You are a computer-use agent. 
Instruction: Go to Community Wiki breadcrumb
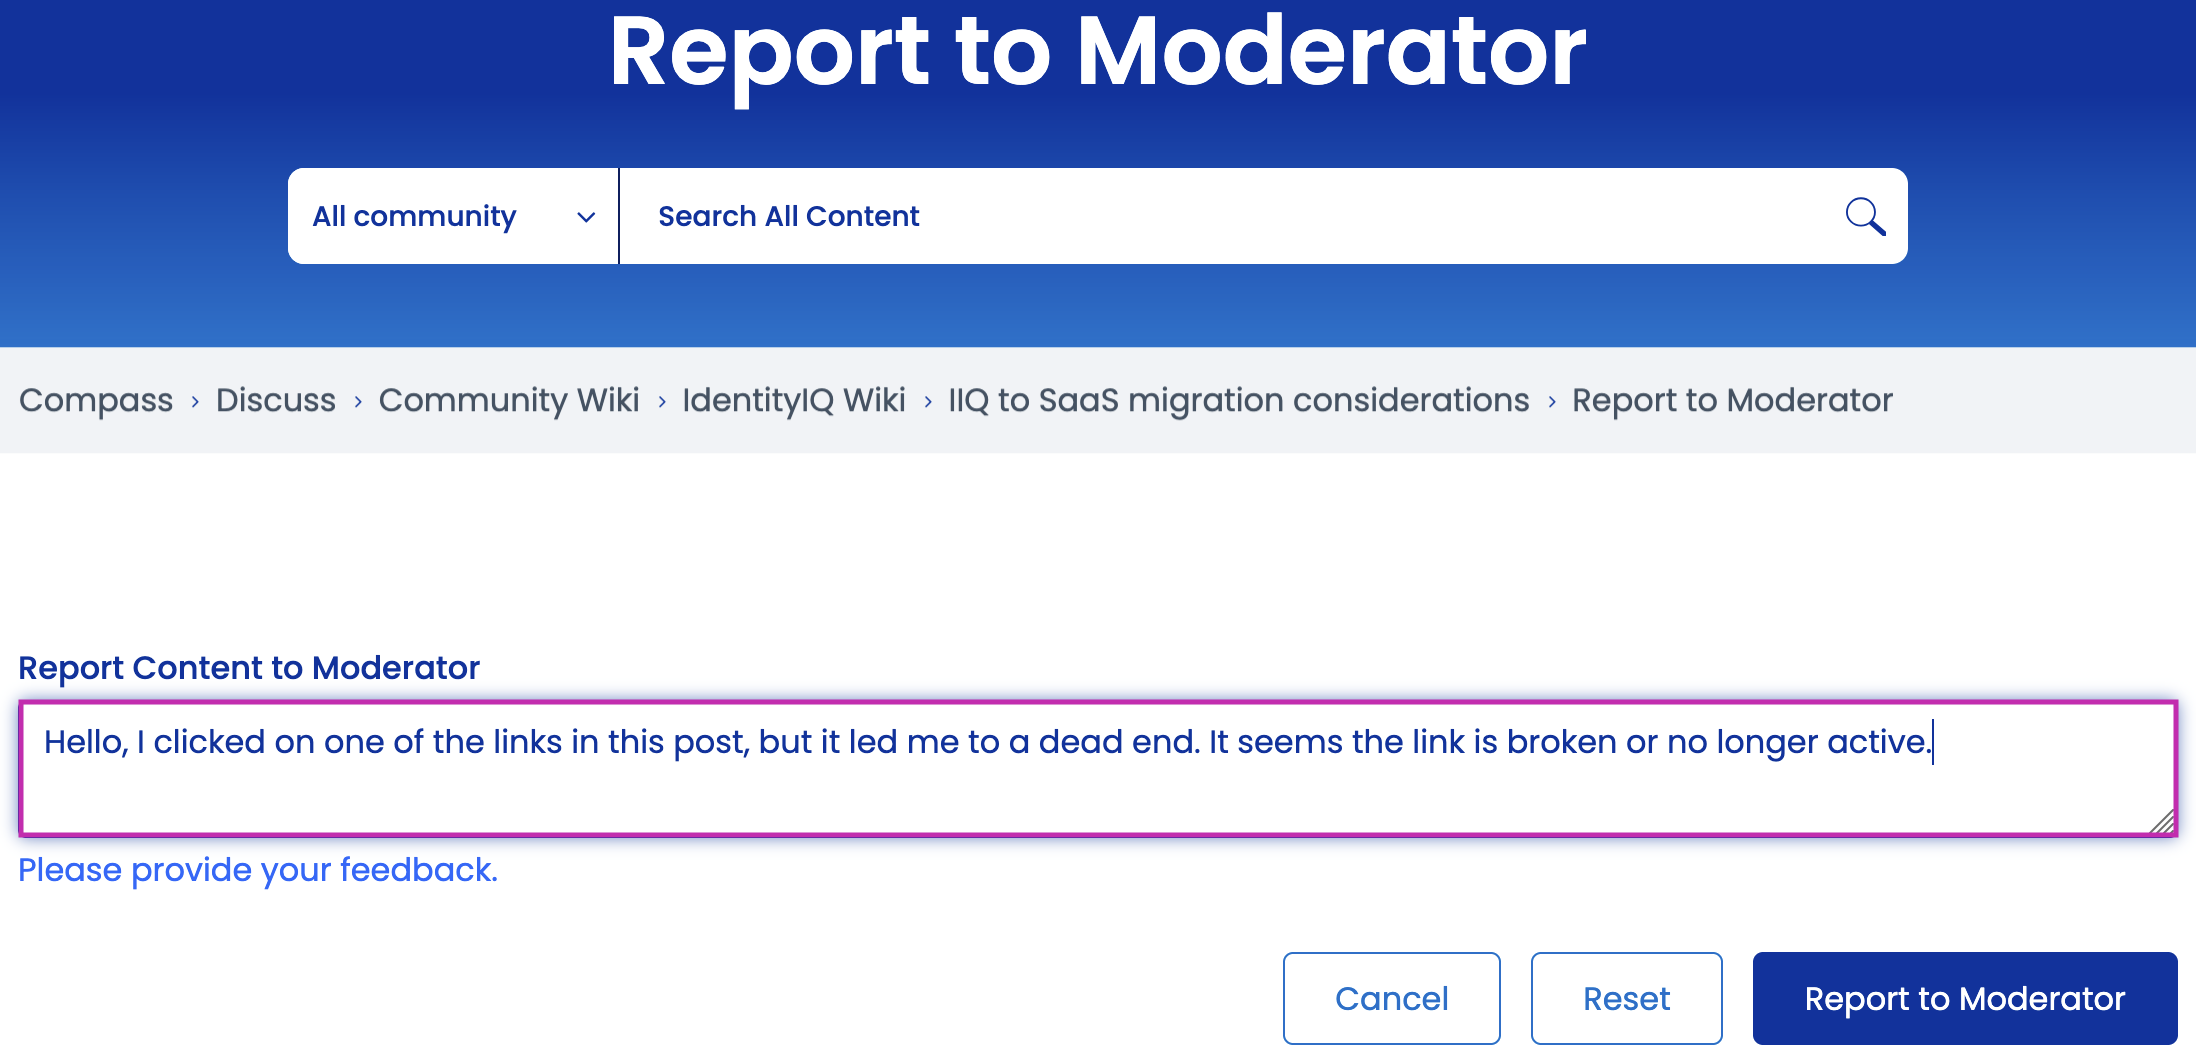point(508,400)
